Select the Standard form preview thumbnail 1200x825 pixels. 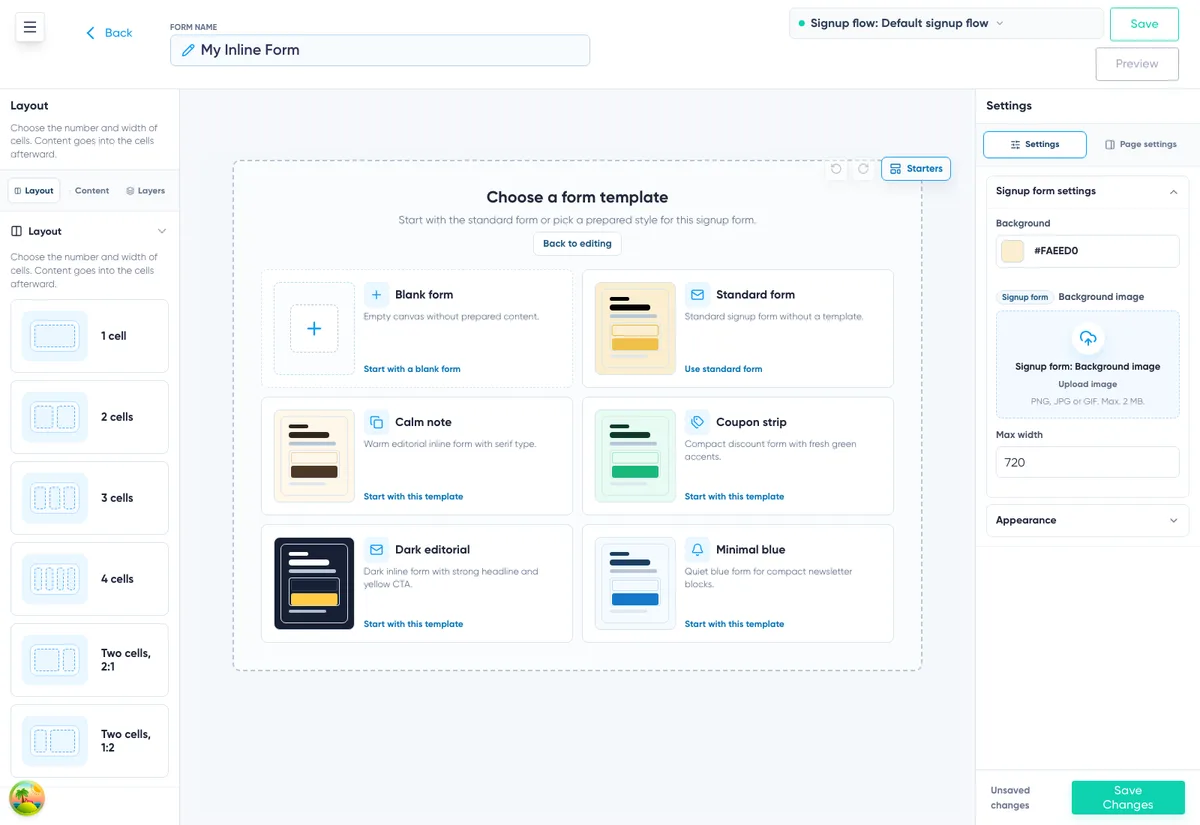point(635,329)
